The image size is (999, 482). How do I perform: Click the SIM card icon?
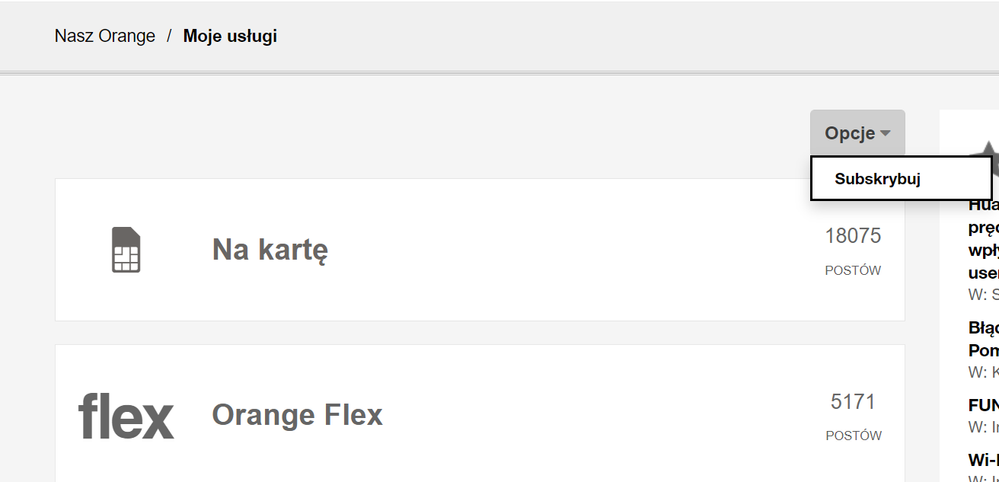(125, 250)
